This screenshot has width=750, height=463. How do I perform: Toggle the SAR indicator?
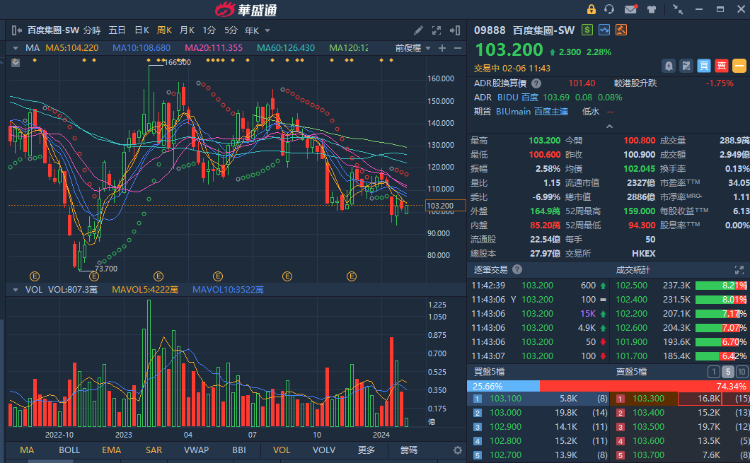[154, 450]
